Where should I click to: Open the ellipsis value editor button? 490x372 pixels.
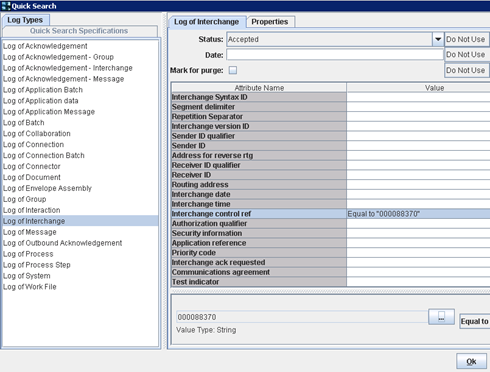(x=441, y=316)
